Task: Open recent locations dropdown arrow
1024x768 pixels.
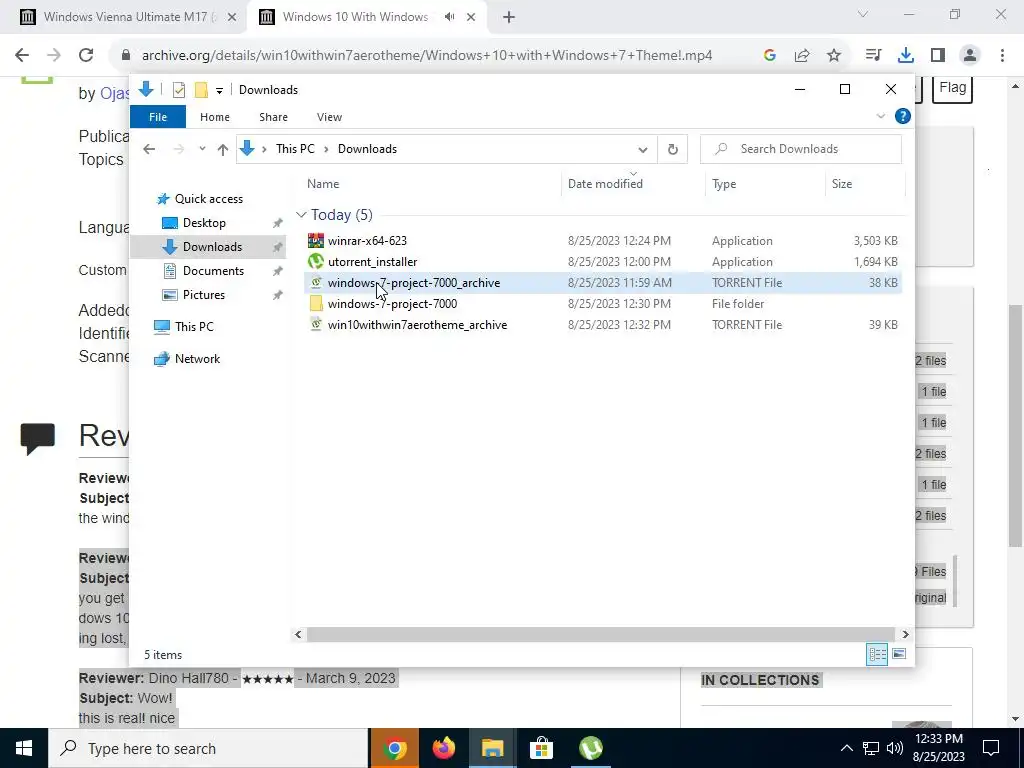Action: pyautogui.click(x=202, y=150)
